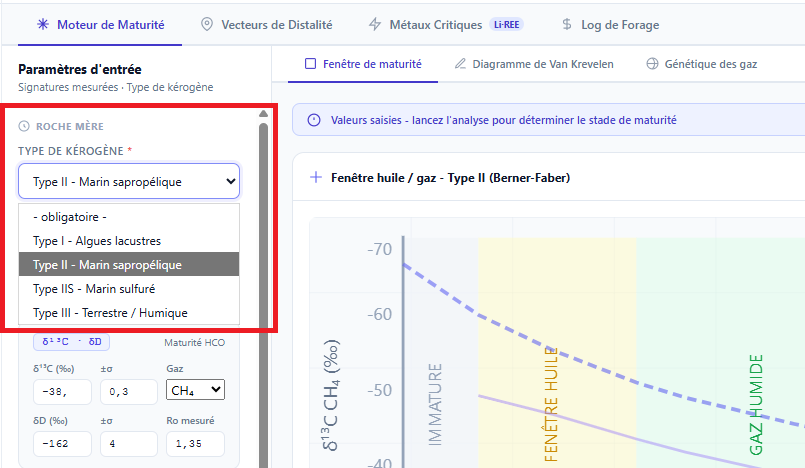
Task: Click the pencil icon beside Diagramme de Van Krevelen
Action: (x=461, y=64)
